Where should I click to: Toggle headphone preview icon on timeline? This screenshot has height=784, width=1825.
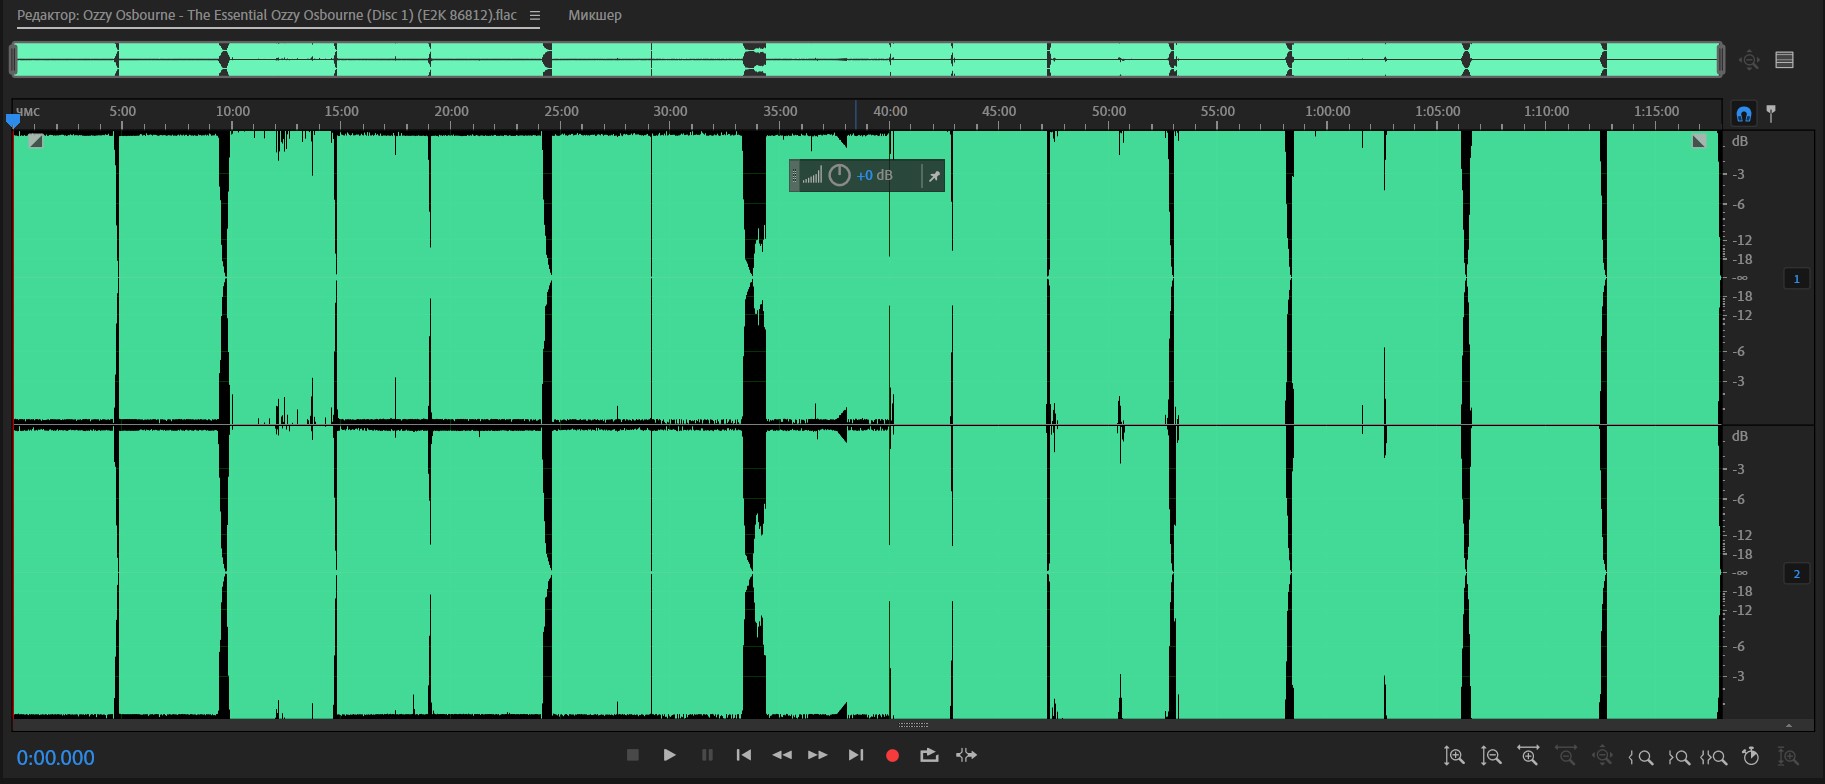pyautogui.click(x=1744, y=113)
